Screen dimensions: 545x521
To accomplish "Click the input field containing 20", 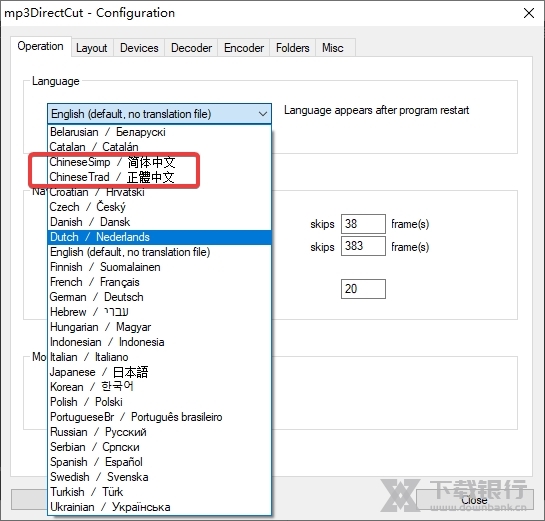I will [x=363, y=289].
